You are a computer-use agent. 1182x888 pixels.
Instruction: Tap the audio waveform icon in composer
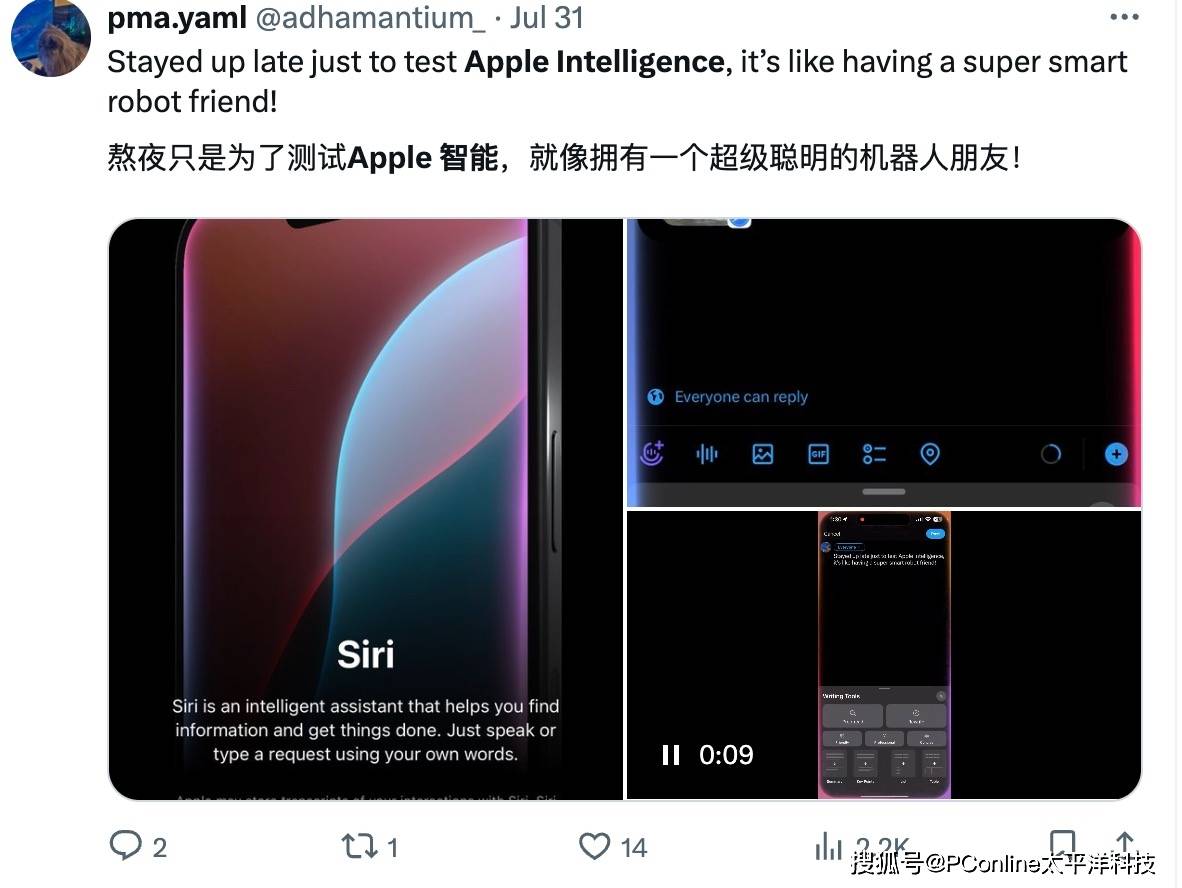pos(706,454)
